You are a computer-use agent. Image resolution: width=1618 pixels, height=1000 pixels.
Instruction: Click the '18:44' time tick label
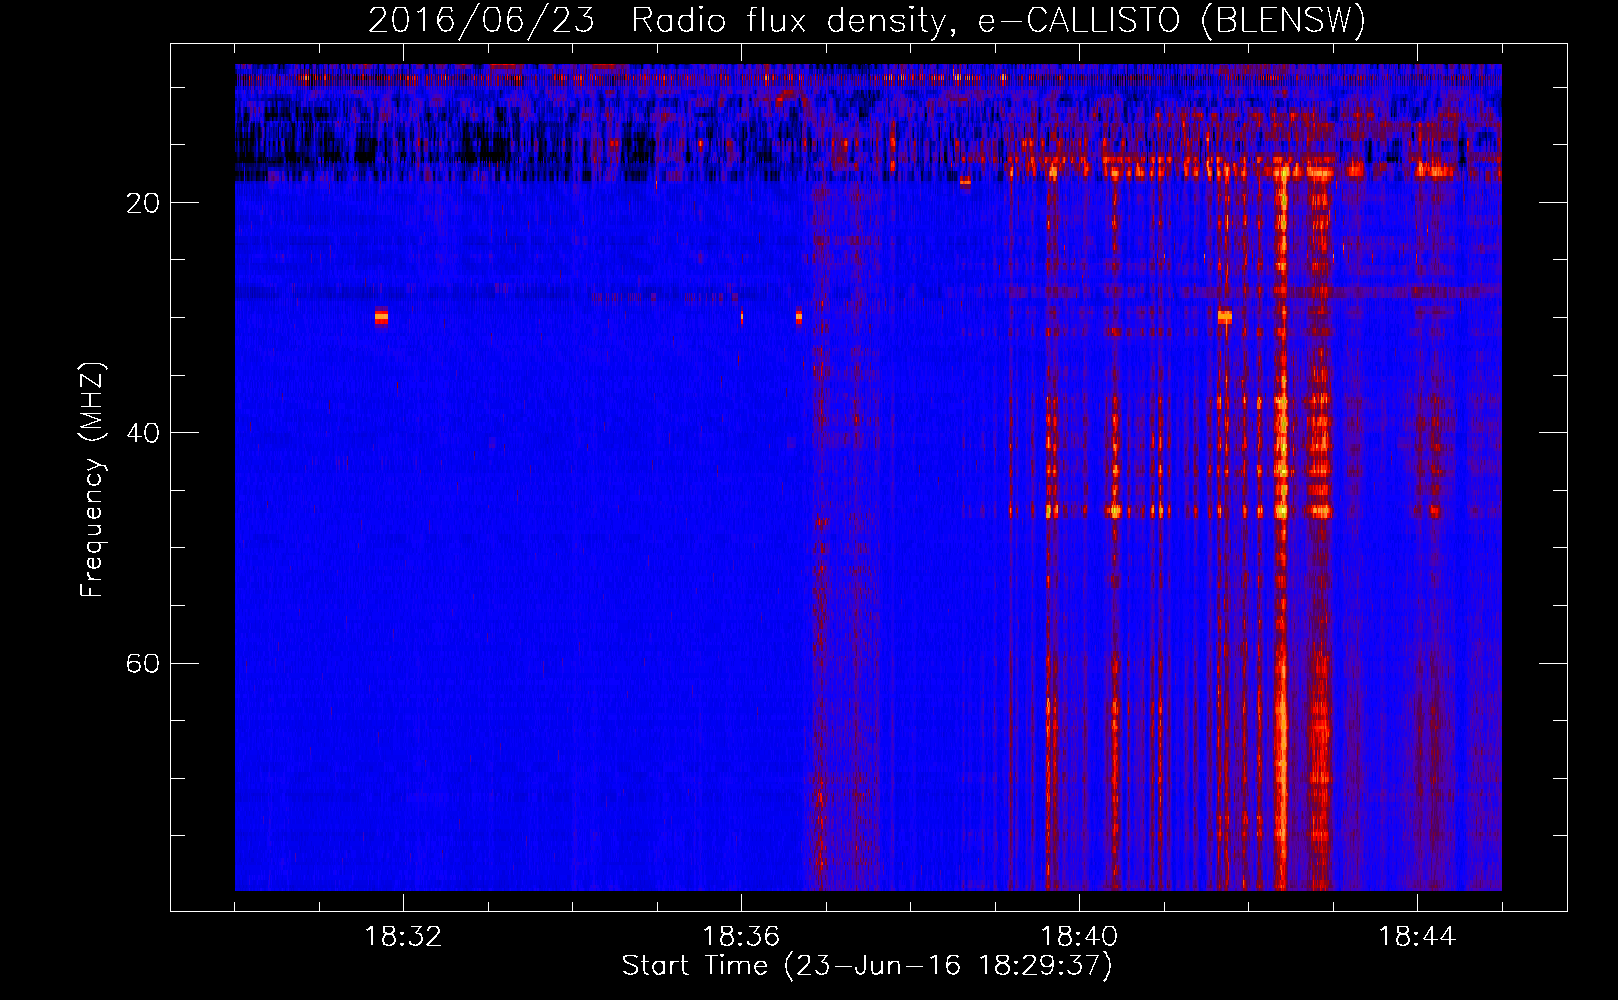coord(1417,937)
